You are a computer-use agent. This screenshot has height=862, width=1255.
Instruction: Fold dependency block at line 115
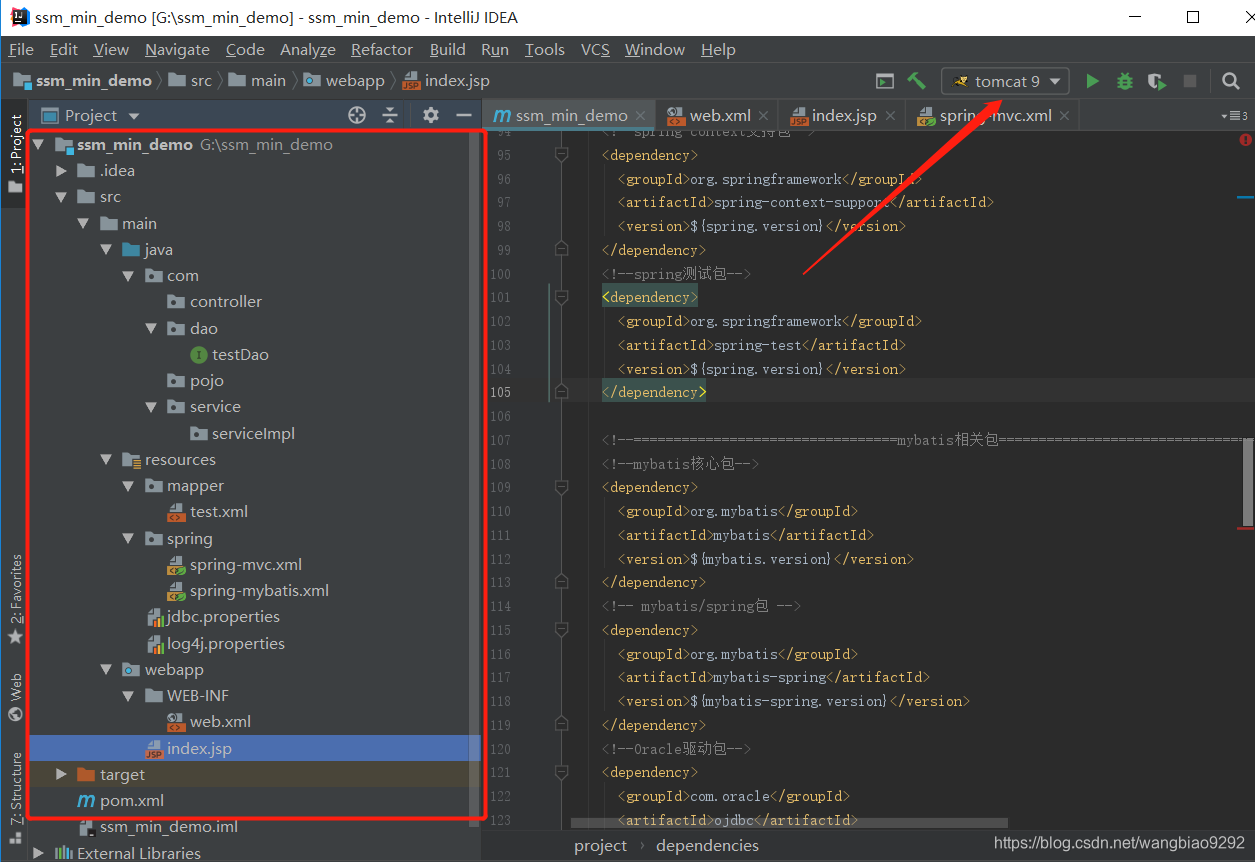click(x=561, y=630)
